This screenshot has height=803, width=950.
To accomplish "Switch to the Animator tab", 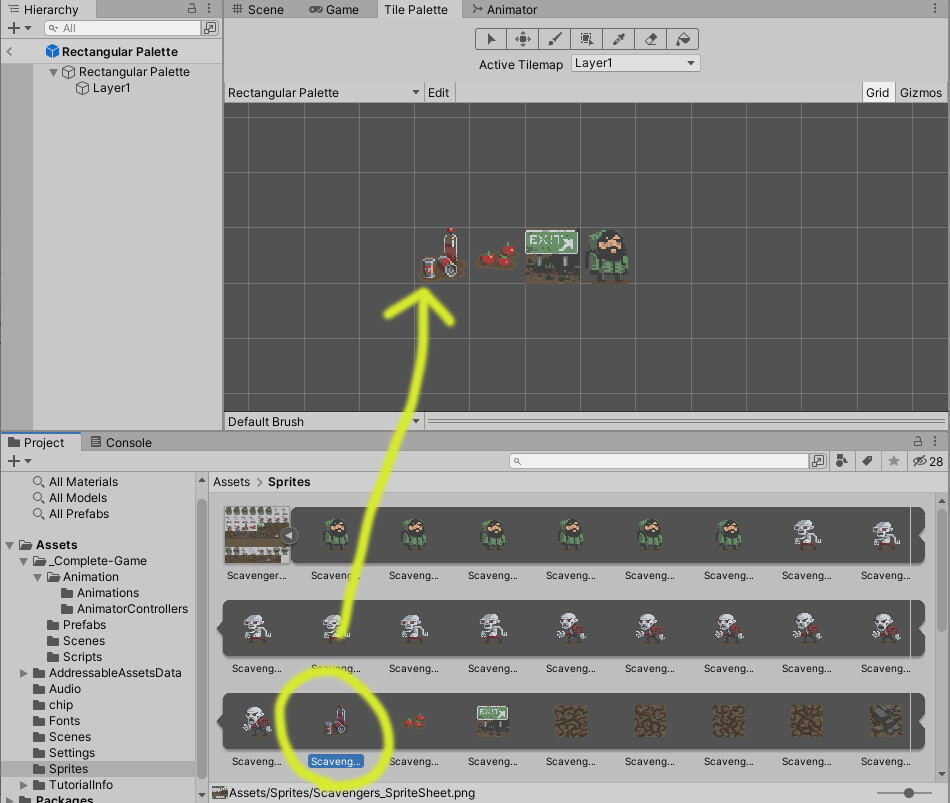I will point(505,9).
